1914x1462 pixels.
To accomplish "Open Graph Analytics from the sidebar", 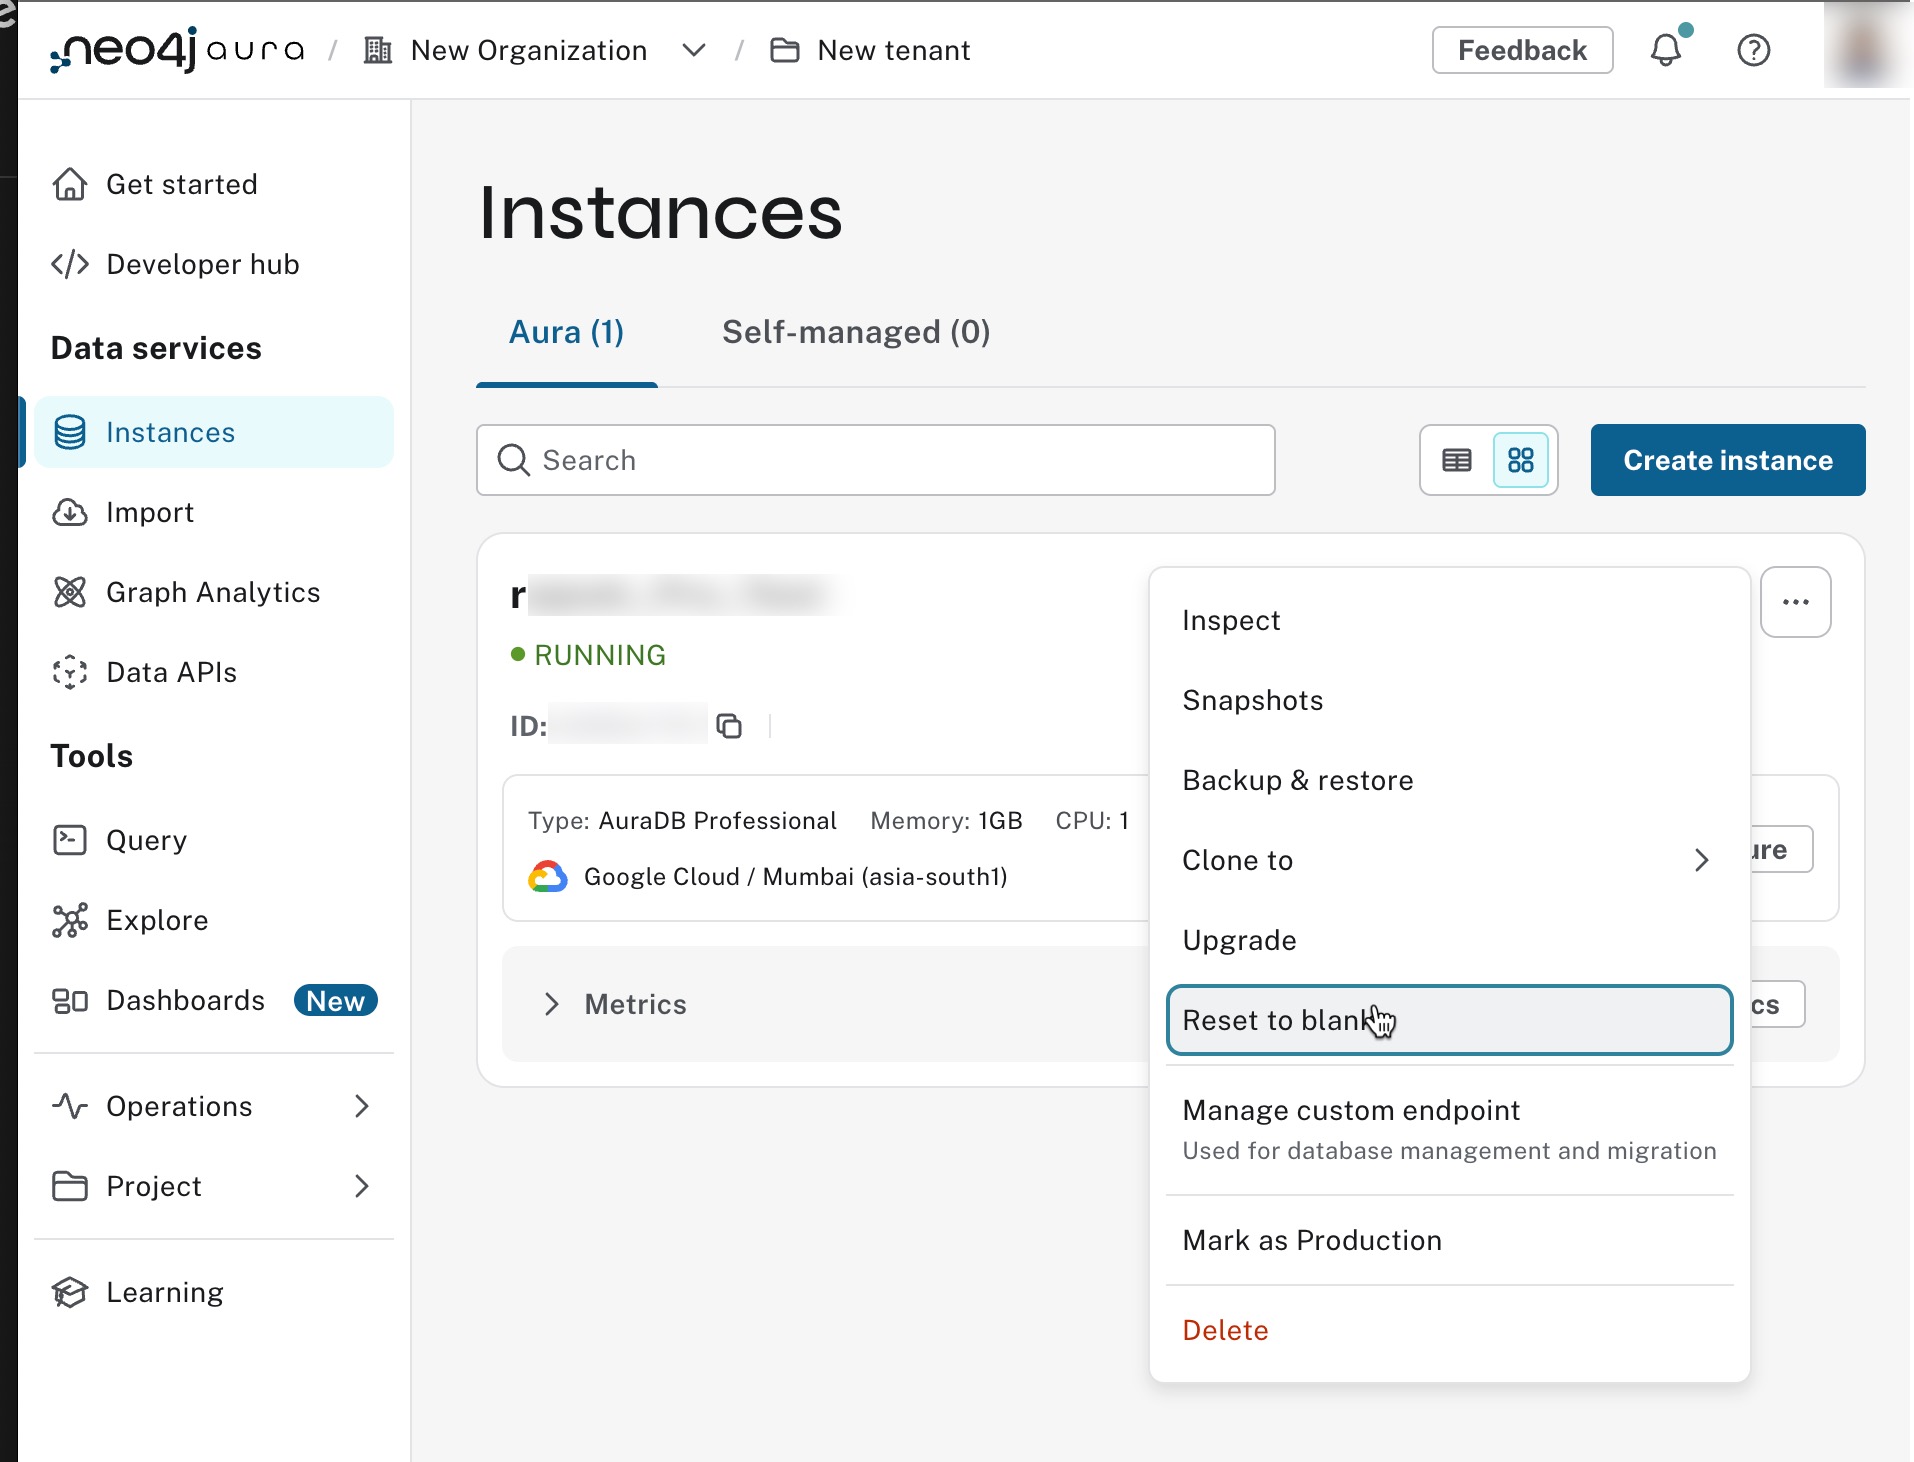I will [212, 592].
